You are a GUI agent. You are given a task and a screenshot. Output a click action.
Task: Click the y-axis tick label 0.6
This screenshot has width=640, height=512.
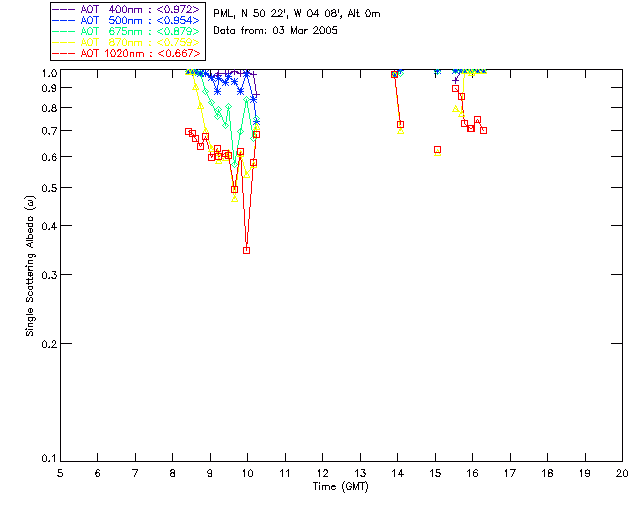coord(49,157)
